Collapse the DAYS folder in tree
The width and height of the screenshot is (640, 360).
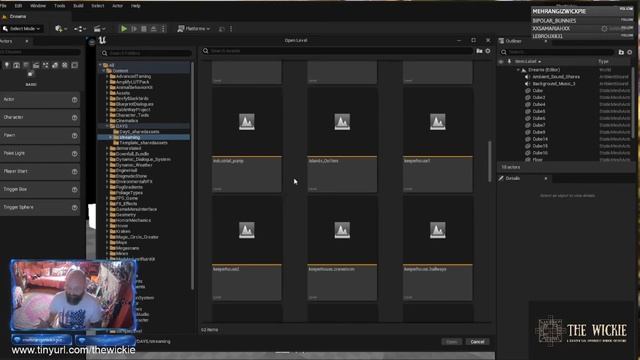tap(107, 127)
